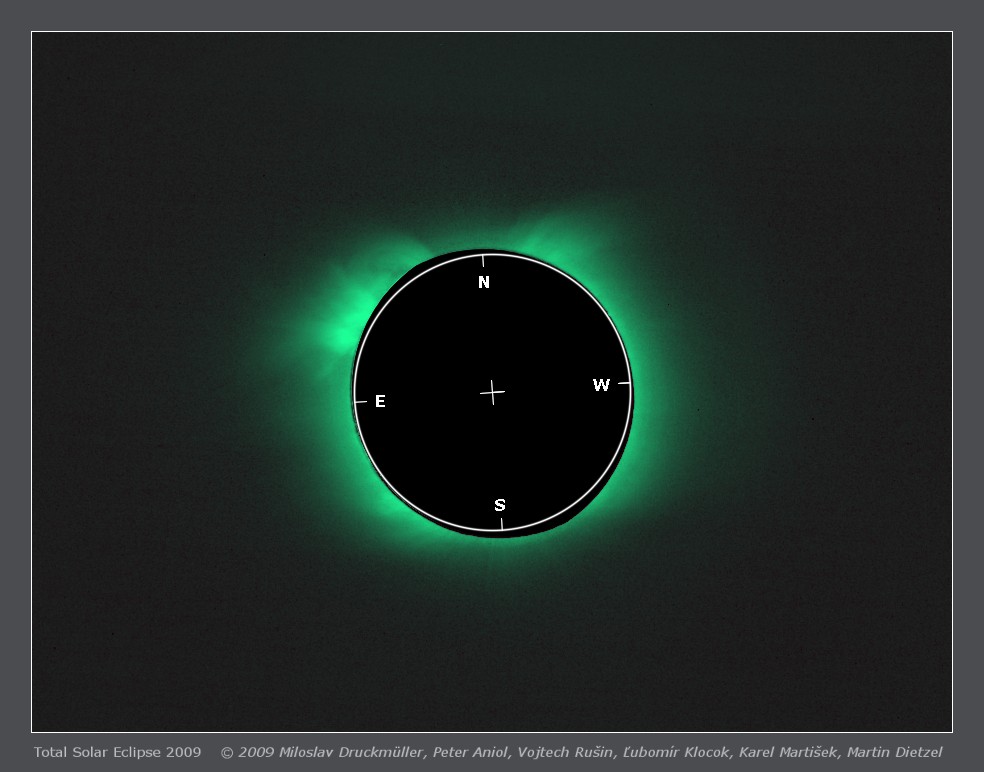Image resolution: width=984 pixels, height=772 pixels.
Task: Click the "Total Solar Eclipse 2009" caption
Action: point(117,752)
